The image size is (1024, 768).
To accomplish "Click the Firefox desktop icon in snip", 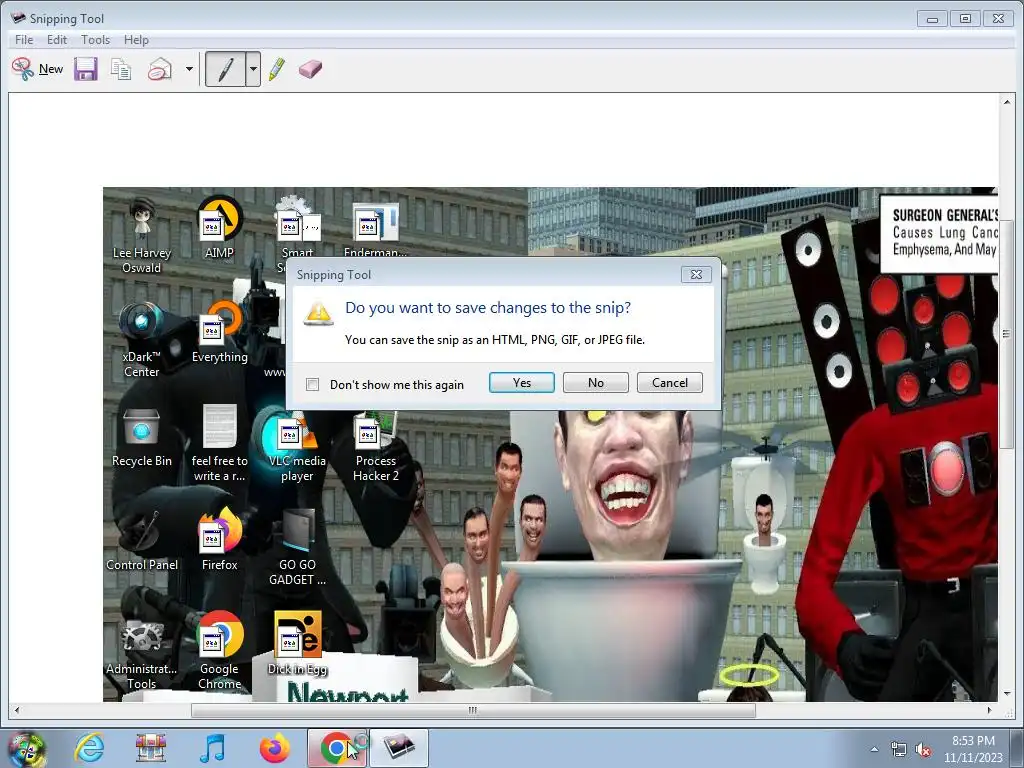I will [219, 541].
